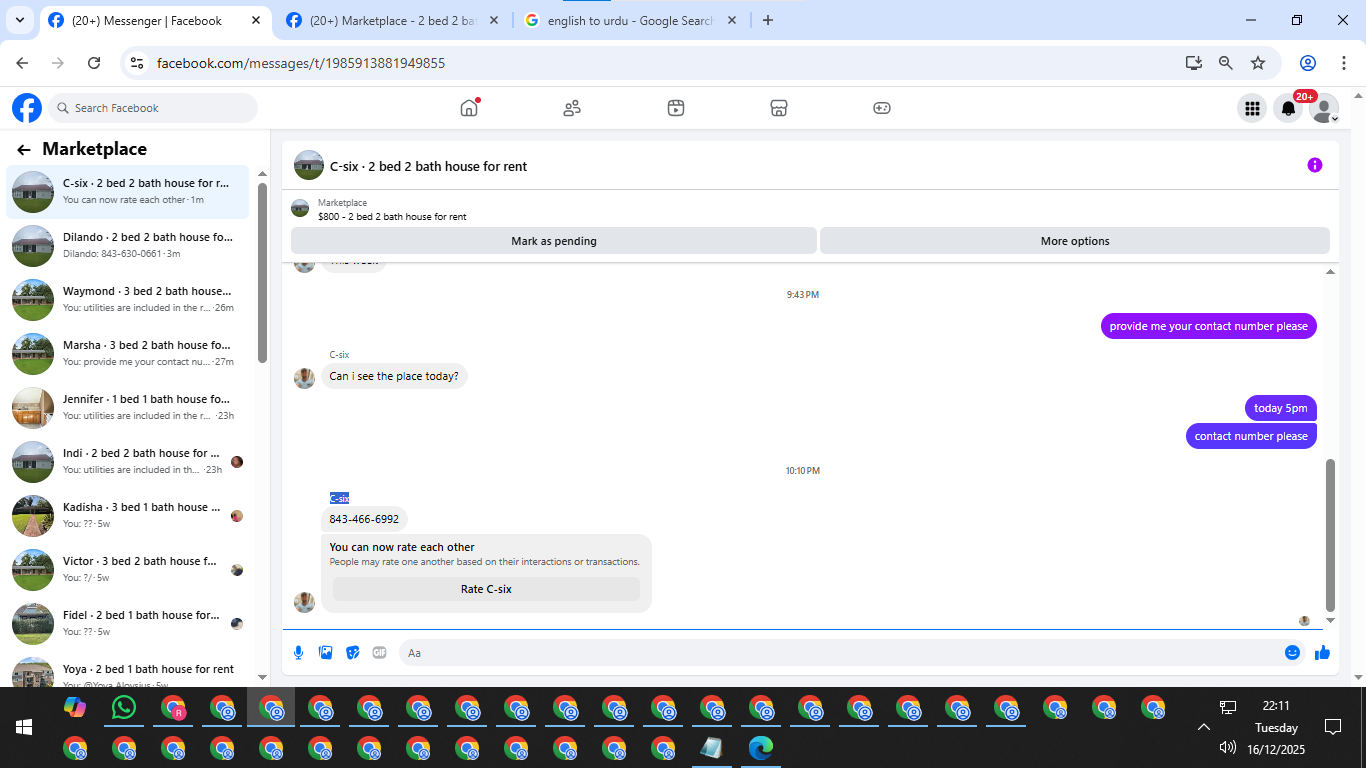Open Indi 2 bed 2 bath conversation
This screenshot has width=1366, height=768.
click(128, 461)
